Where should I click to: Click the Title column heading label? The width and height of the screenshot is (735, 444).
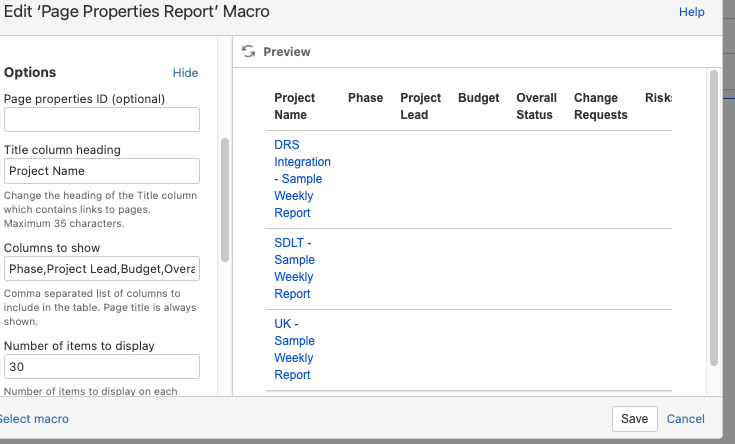[x=62, y=150]
